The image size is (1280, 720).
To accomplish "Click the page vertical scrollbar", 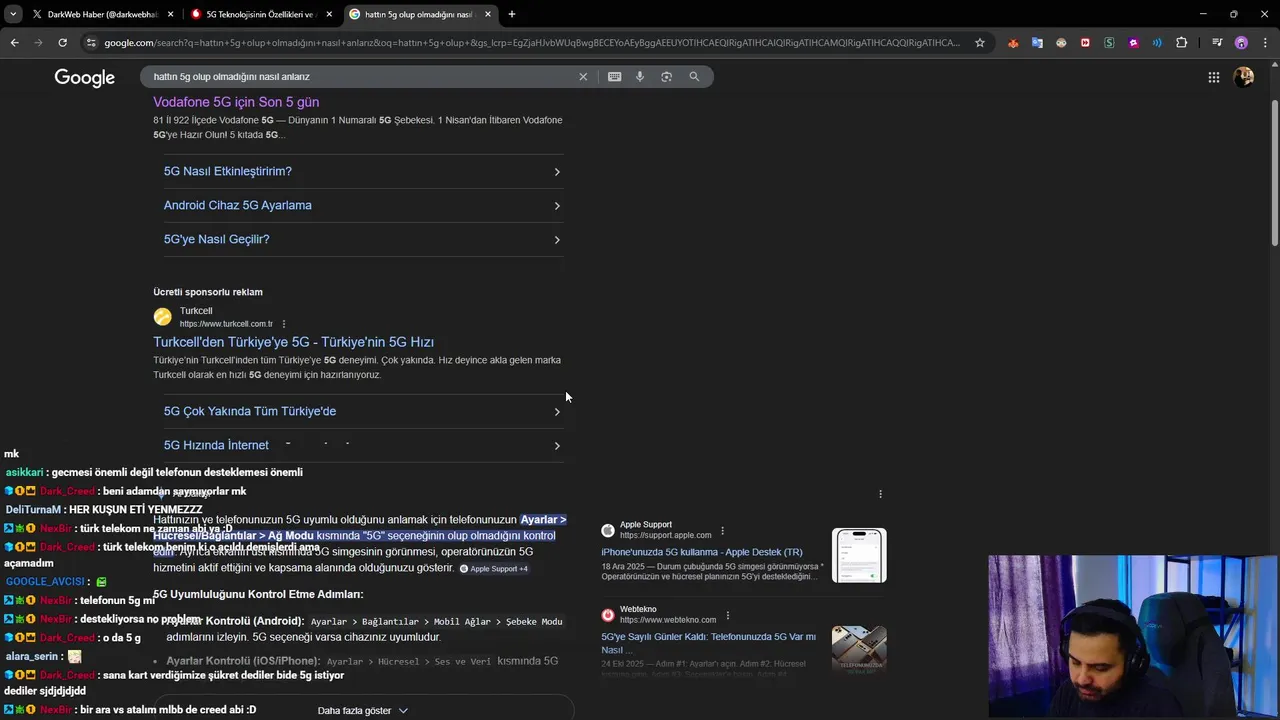I will (1274, 171).
